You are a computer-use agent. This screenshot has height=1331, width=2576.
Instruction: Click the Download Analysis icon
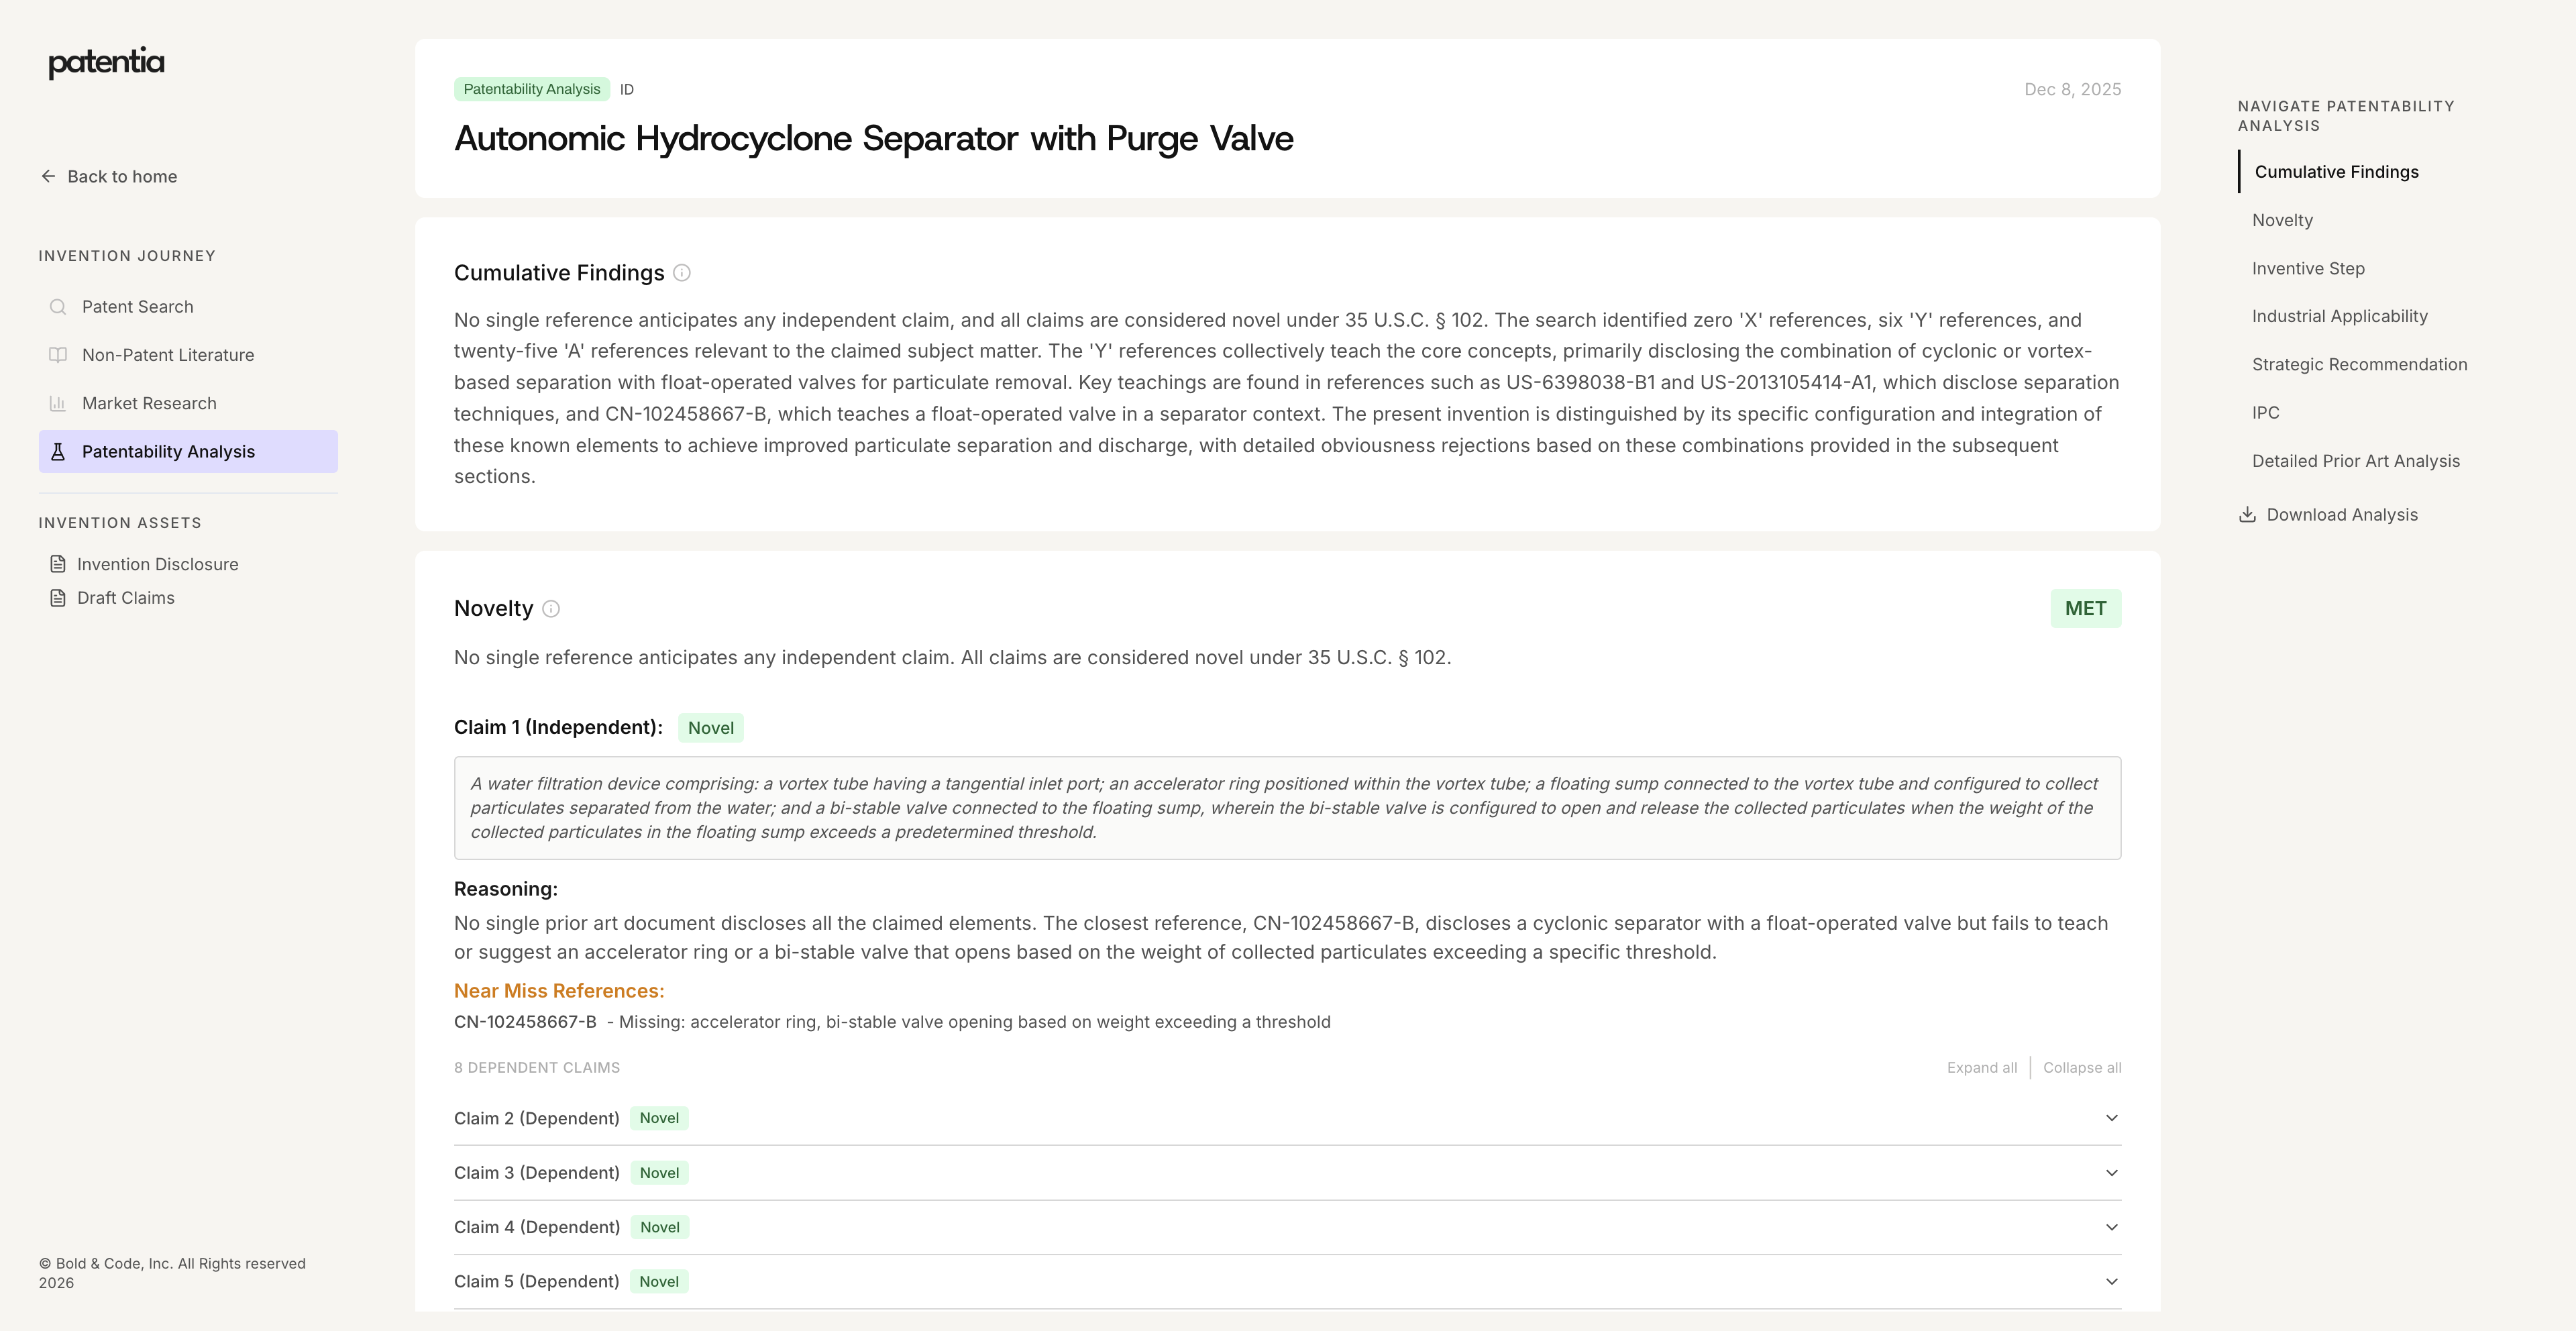[x=2247, y=515]
